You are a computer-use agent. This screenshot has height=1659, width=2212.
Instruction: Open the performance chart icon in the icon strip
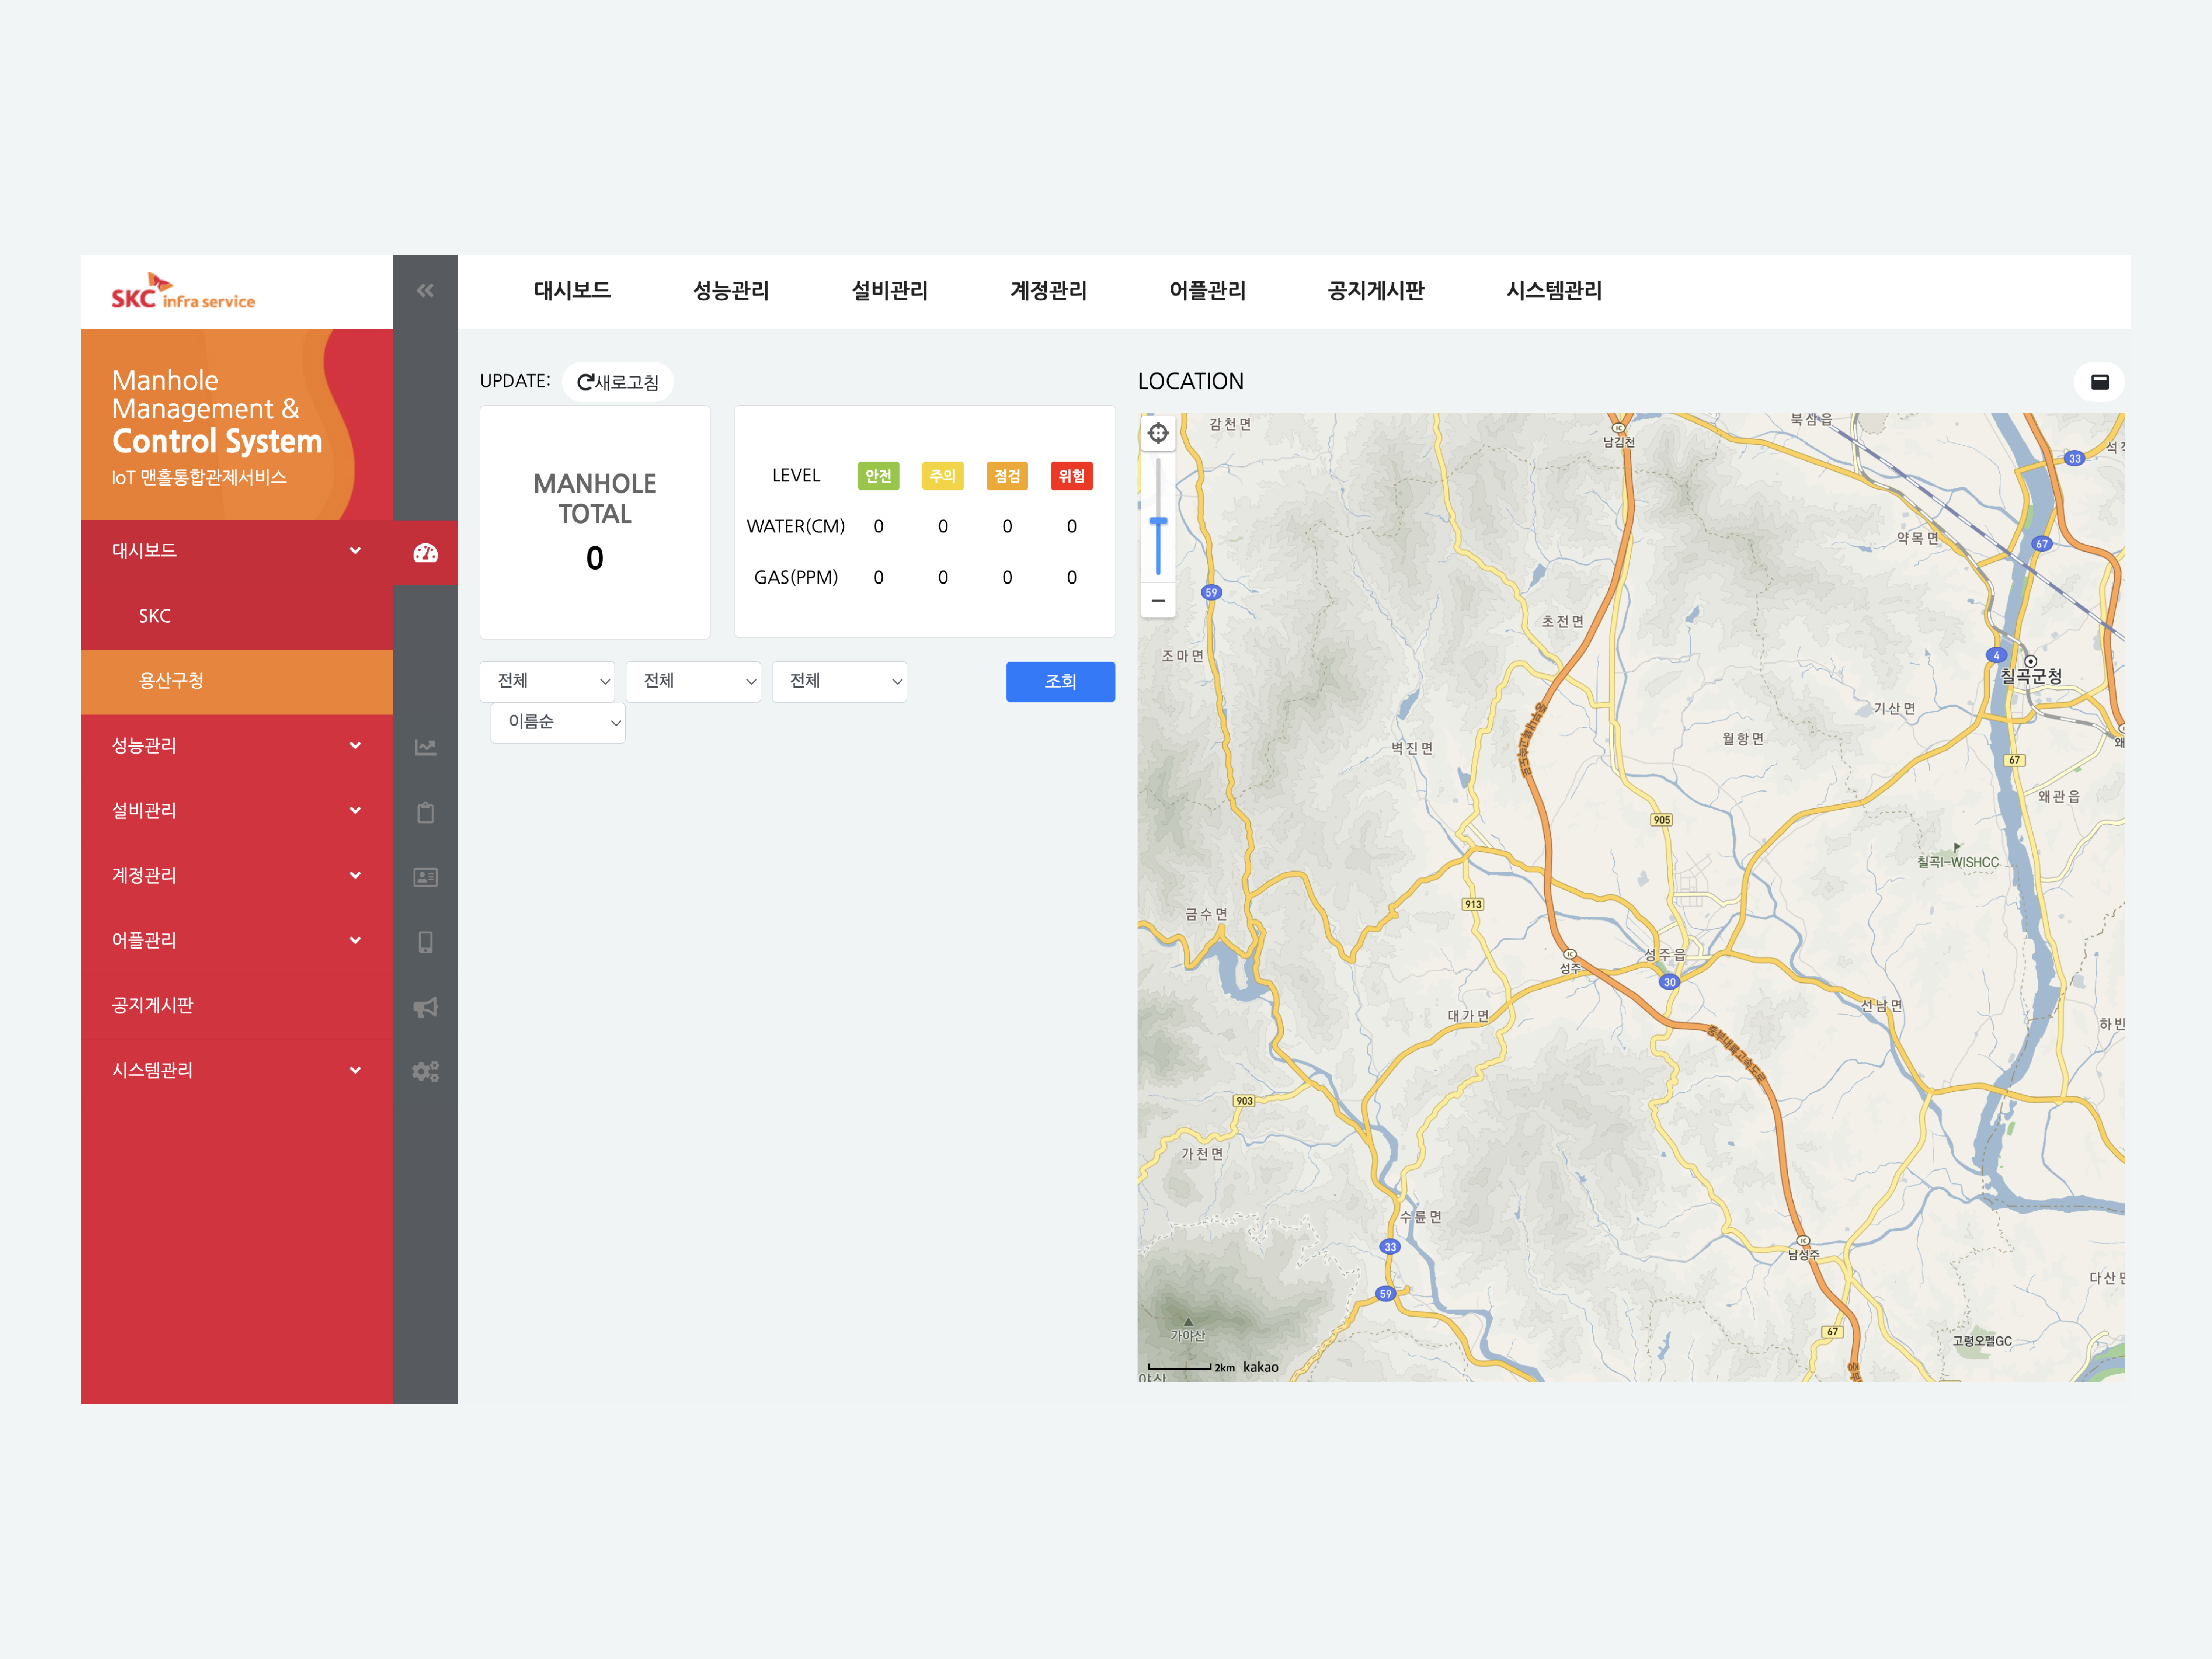click(x=425, y=747)
